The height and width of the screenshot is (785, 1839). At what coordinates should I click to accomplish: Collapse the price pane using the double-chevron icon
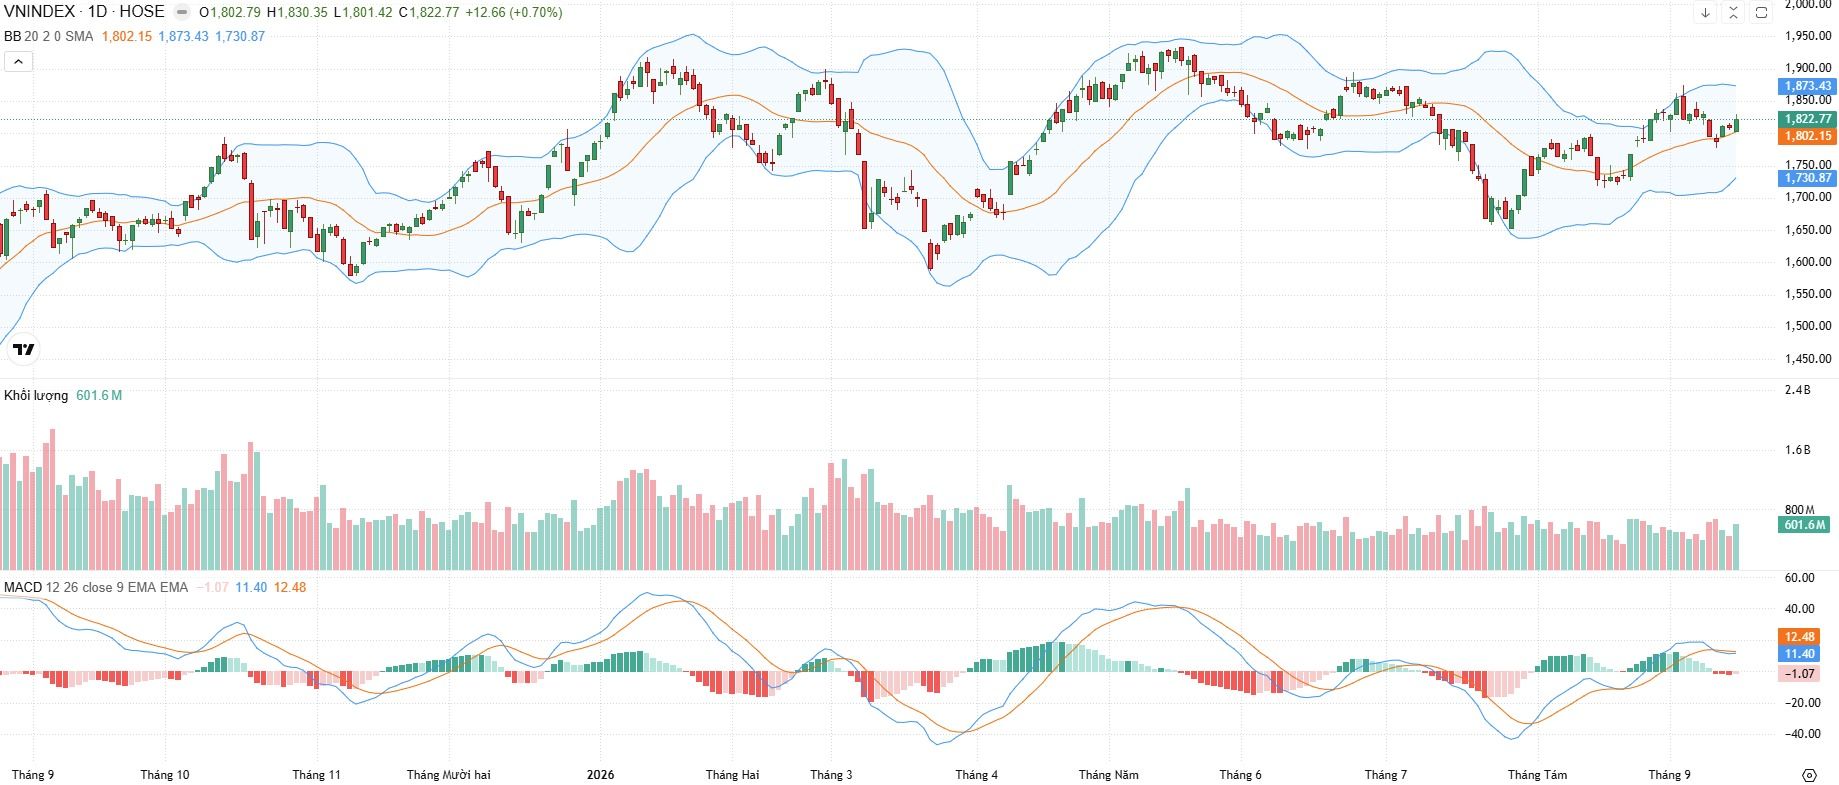point(1733,13)
